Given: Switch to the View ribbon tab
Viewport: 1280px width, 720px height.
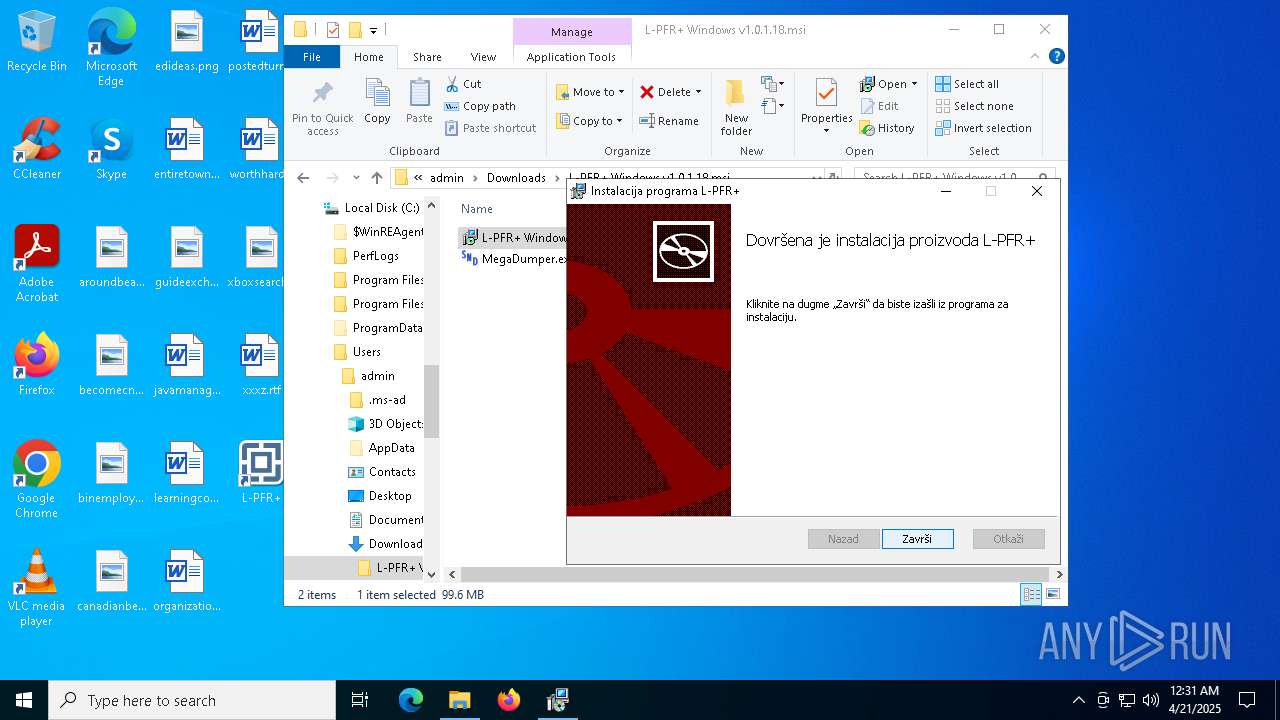Looking at the screenshot, I should (483, 57).
